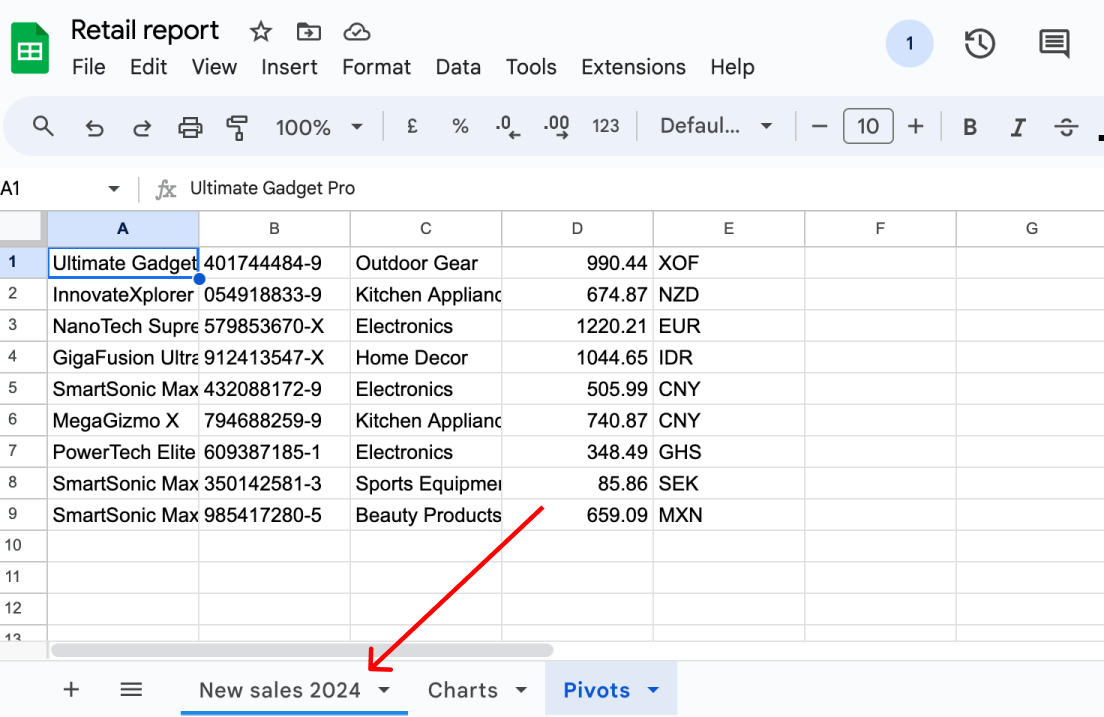Select column D header
Screen dimensions: 1104x717
click(577, 228)
